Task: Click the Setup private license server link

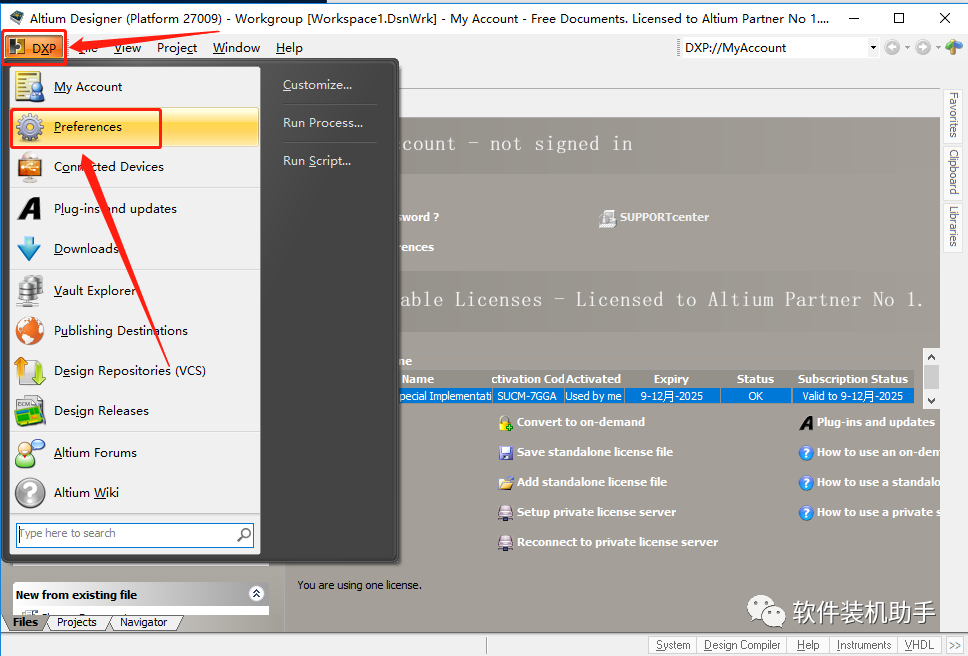Action: pyautogui.click(x=596, y=512)
